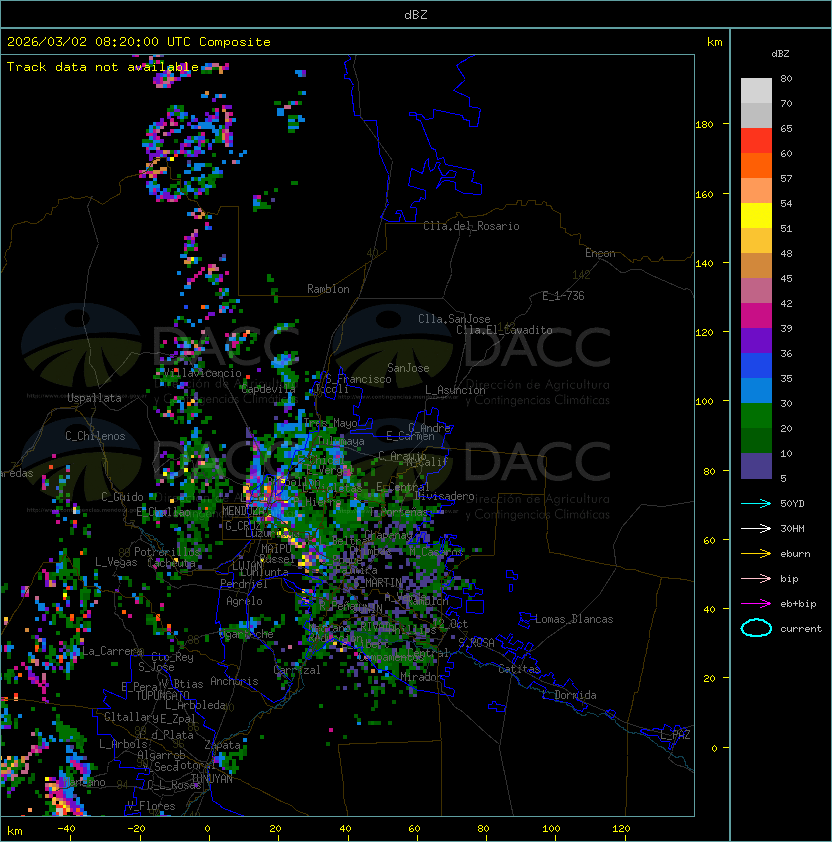Click the bip pink arrow legend icon
Image resolution: width=832 pixels, height=842 pixels.
[x=756, y=579]
